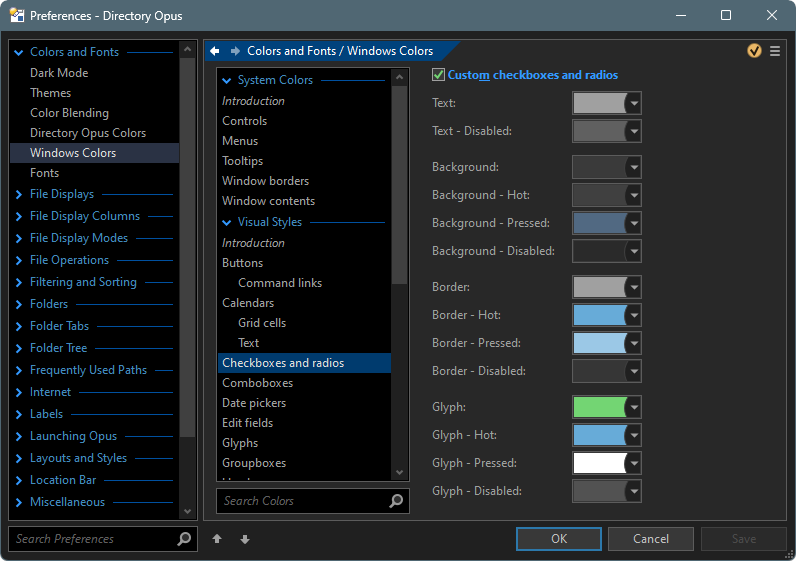The height and width of the screenshot is (561, 796).
Task: Click the OK button
Action: point(559,539)
